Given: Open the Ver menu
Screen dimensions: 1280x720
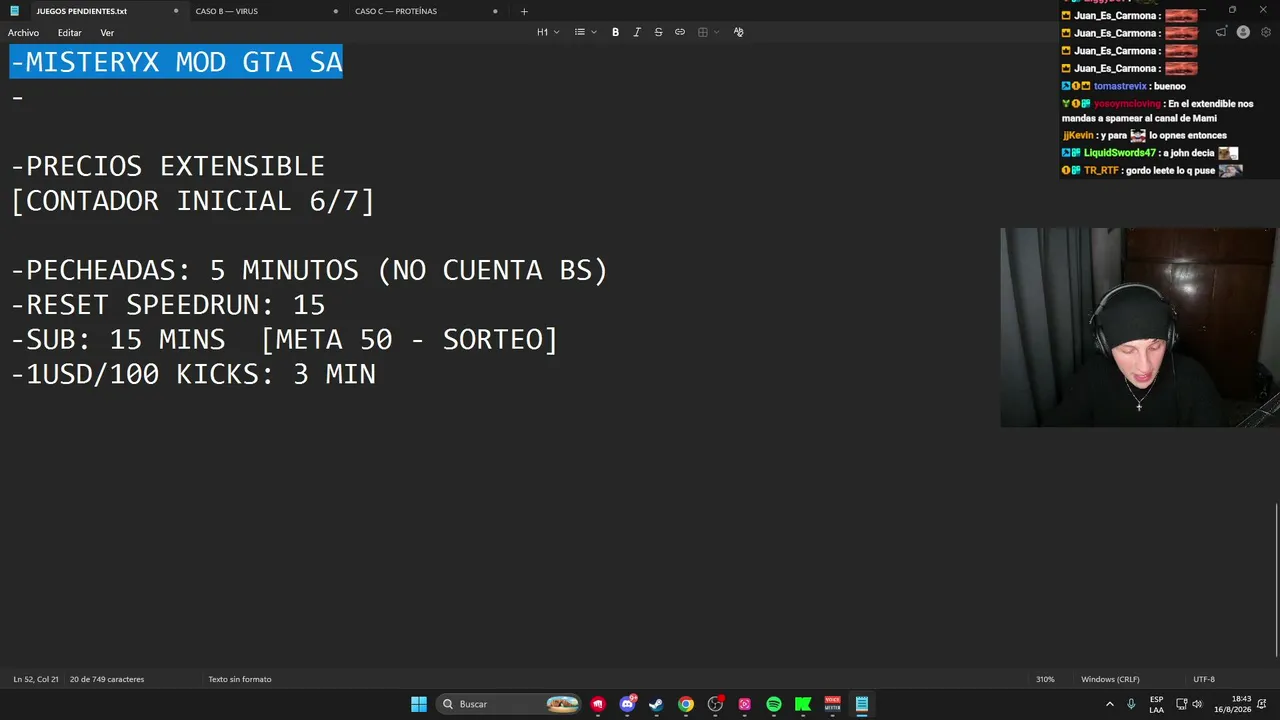Looking at the screenshot, I should 107,33.
